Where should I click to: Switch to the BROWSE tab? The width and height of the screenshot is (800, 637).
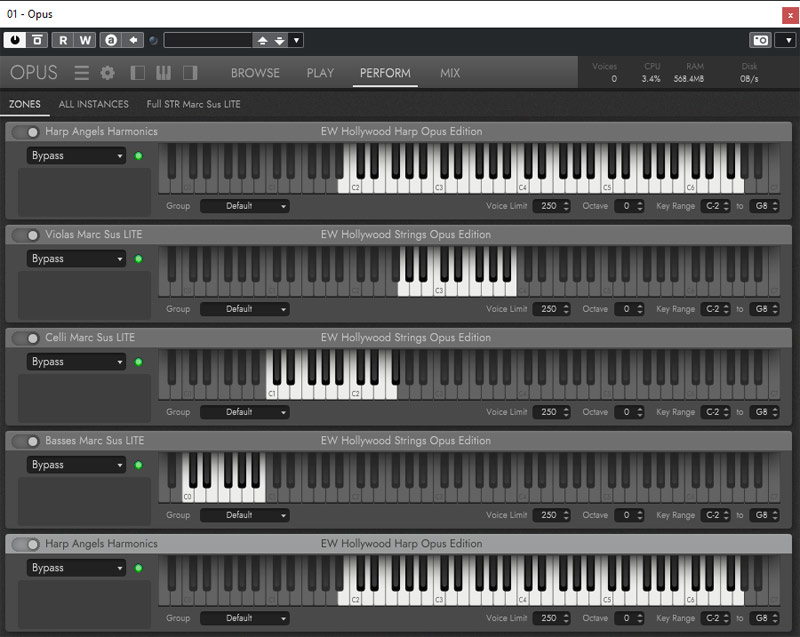(x=255, y=73)
